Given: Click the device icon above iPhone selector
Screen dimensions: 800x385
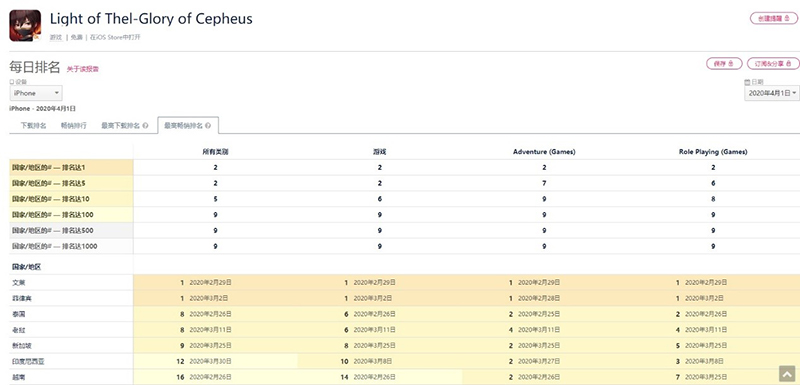Looking at the screenshot, I should (x=12, y=82).
